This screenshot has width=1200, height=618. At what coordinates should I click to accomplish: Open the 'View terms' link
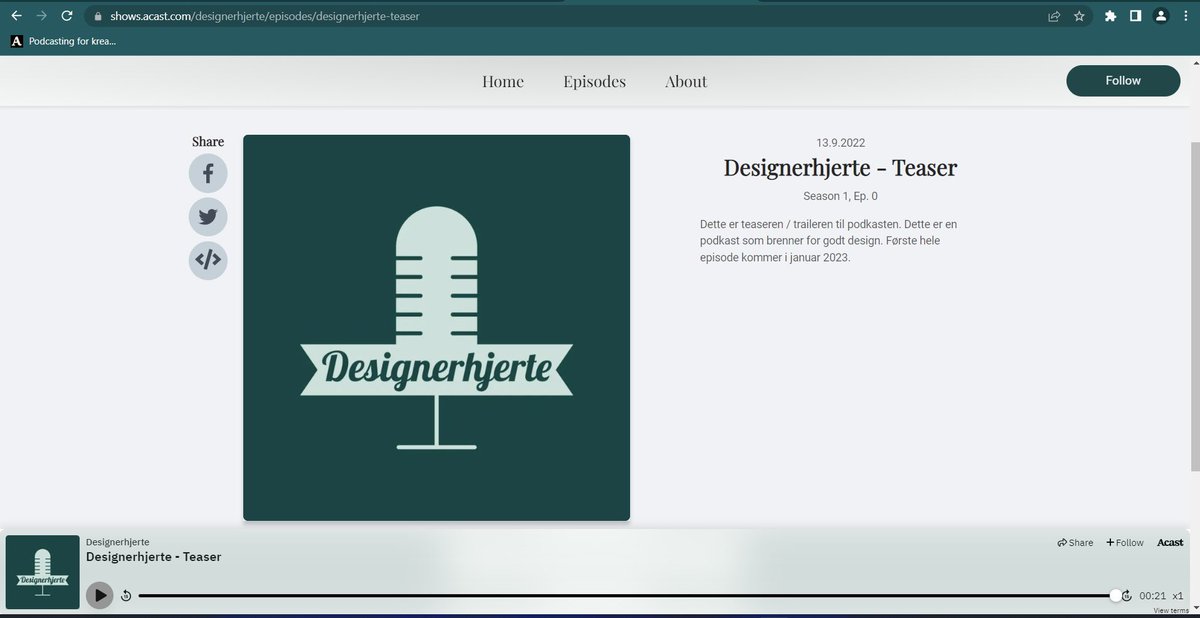pyautogui.click(x=1171, y=610)
